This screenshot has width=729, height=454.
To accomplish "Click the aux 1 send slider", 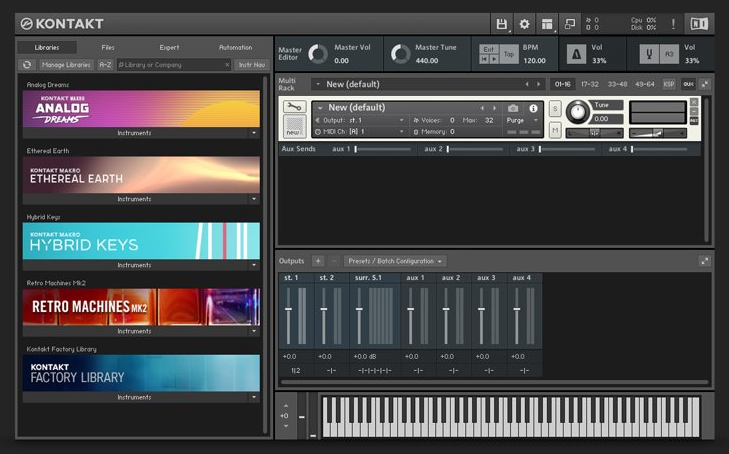I will point(383,149).
